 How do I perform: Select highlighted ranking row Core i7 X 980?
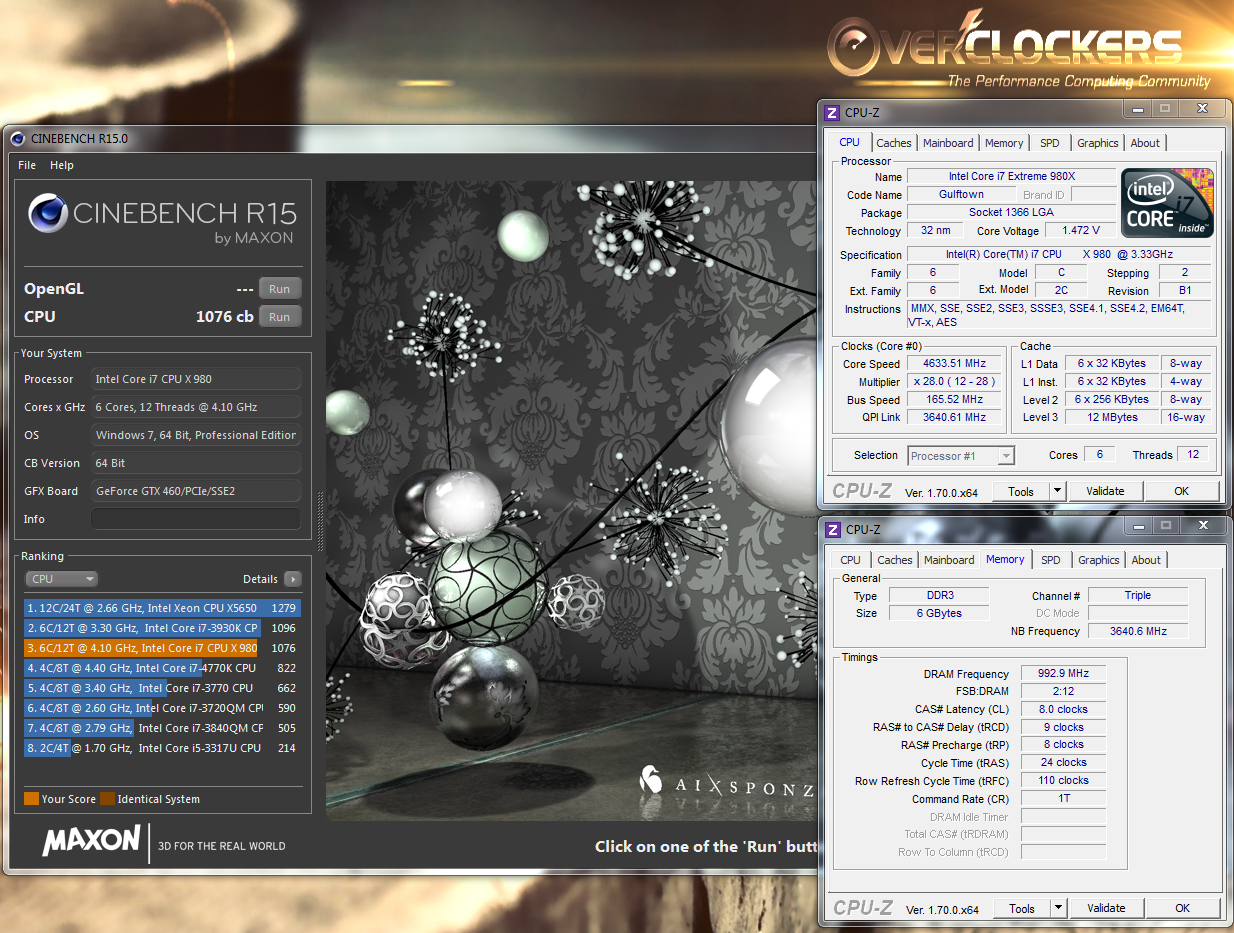(x=162, y=648)
